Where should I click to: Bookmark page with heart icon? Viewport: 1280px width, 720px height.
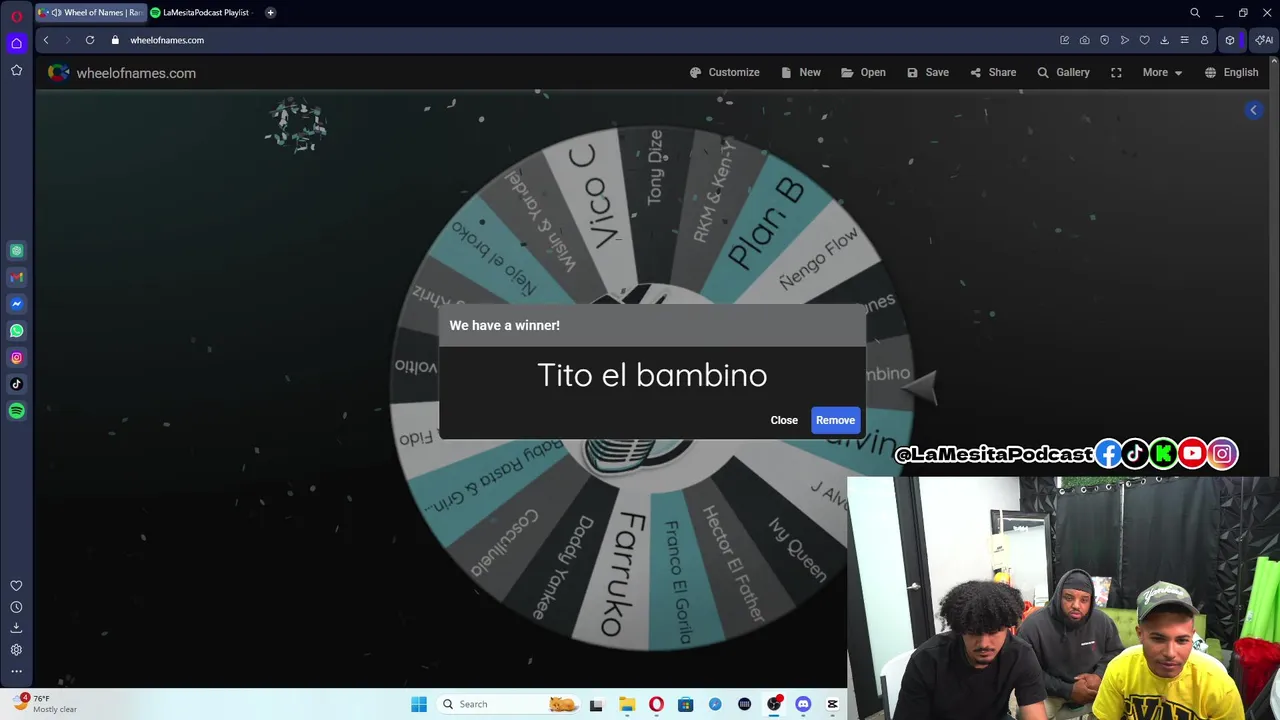point(1145,40)
